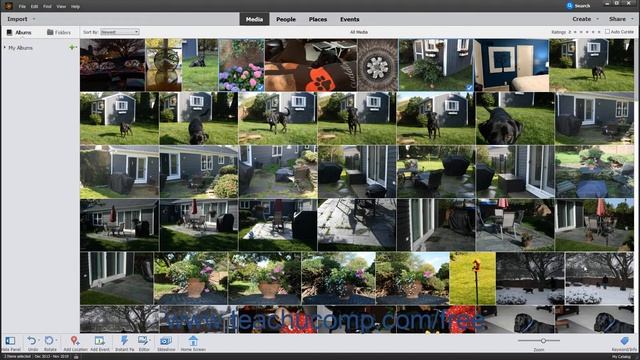
Task: Switch to the Events tab
Action: point(350,19)
